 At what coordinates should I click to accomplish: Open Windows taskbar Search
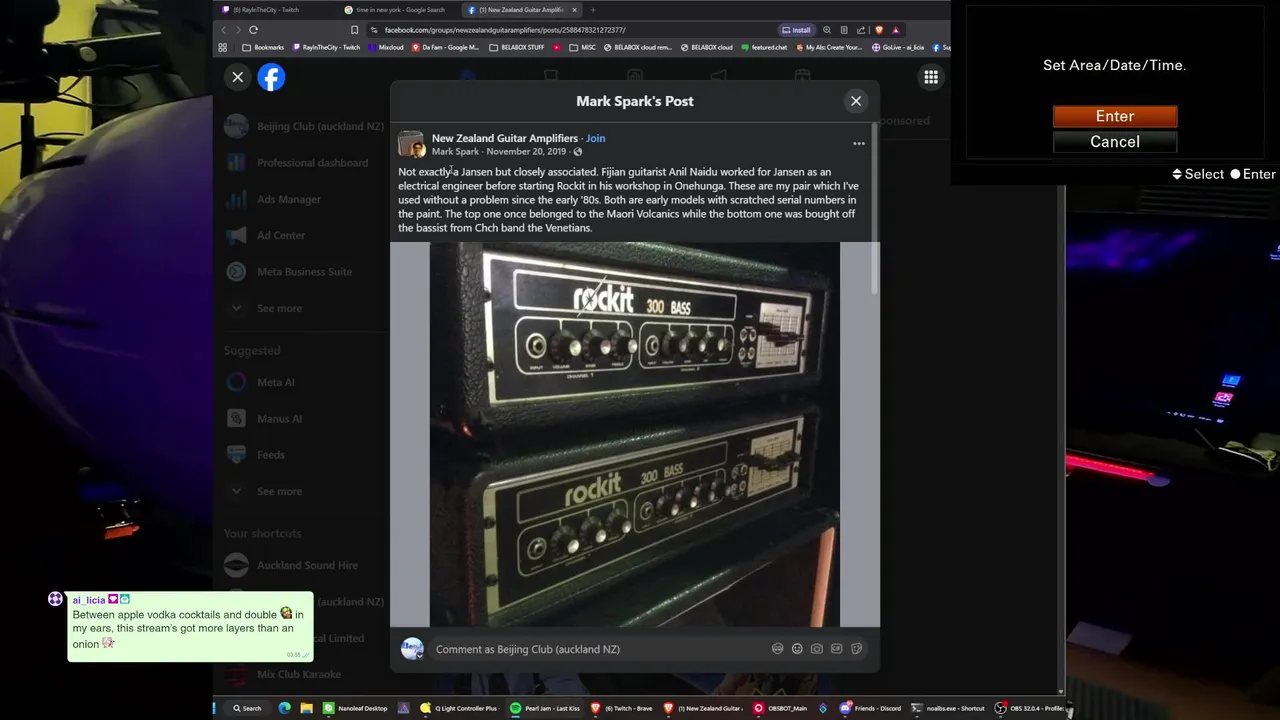tap(247, 708)
